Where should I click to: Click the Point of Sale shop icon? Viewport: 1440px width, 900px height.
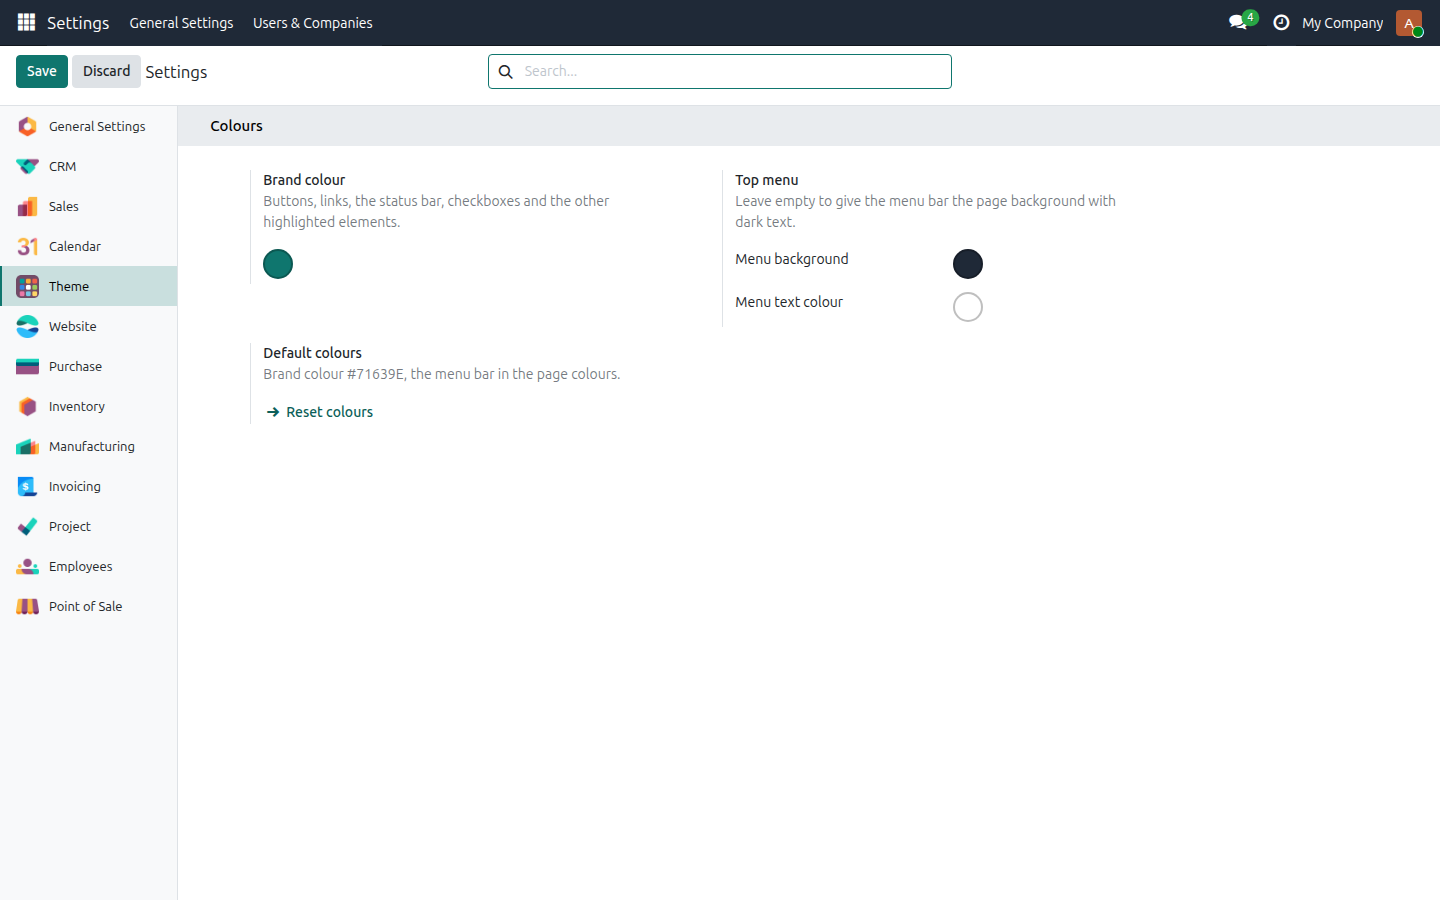tap(28, 606)
